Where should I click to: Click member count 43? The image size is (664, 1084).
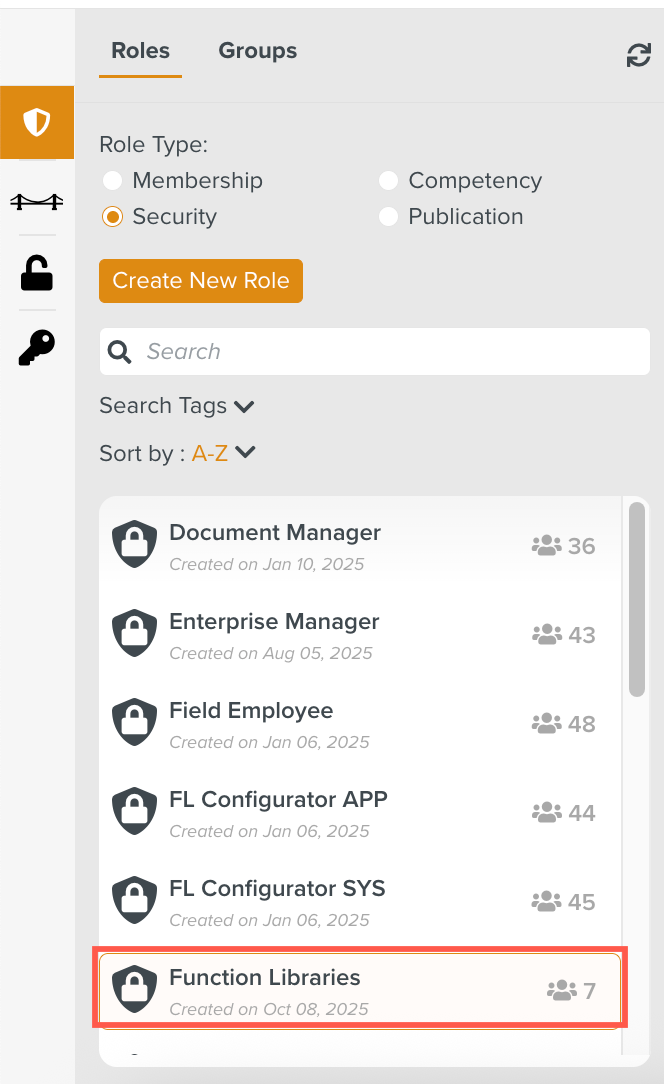click(x=582, y=635)
